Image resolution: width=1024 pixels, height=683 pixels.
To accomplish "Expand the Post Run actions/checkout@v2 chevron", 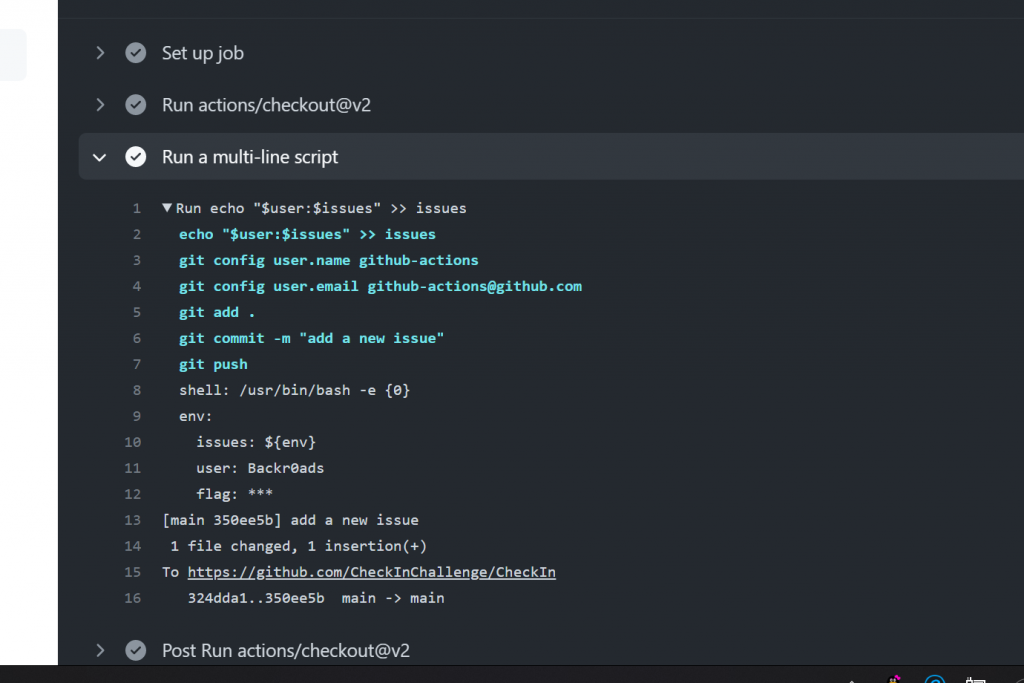I will tap(100, 651).
